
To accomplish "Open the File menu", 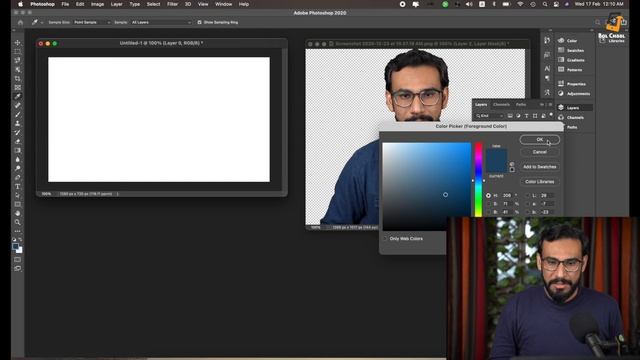I will pyautogui.click(x=65, y=4).
